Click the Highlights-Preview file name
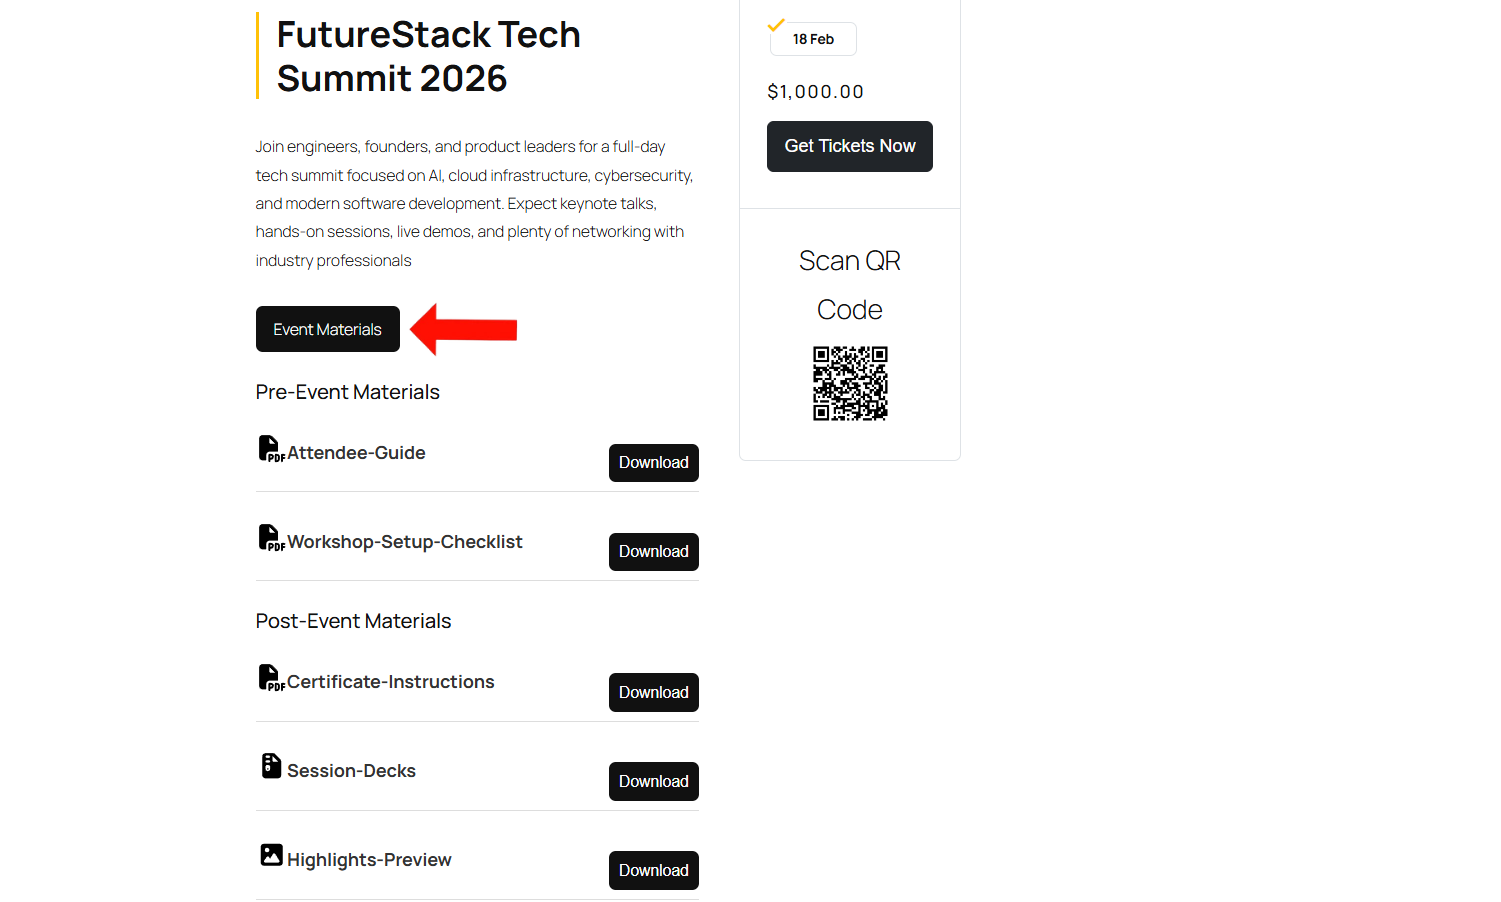Screen dimensions: 1501x902 coord(369,860)
